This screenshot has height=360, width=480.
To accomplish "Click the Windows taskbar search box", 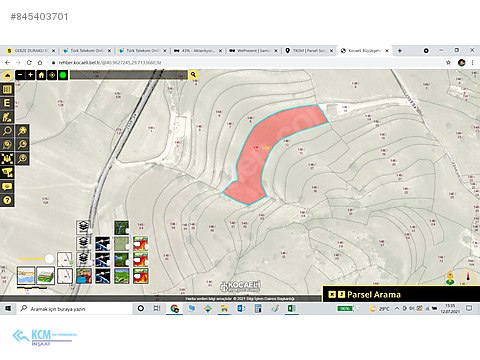I will click(74, 309).
